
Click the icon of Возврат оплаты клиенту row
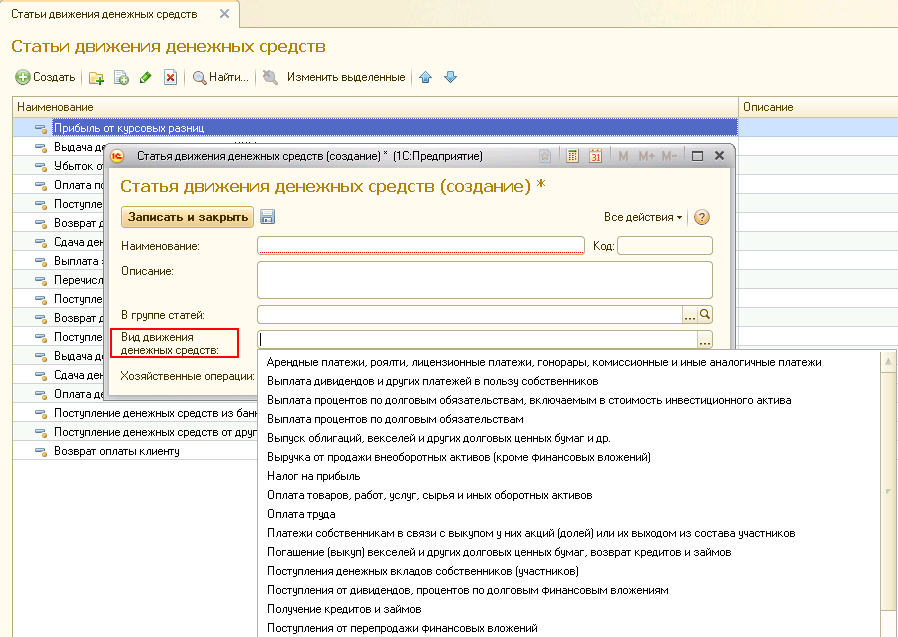(x=41, y=451)
